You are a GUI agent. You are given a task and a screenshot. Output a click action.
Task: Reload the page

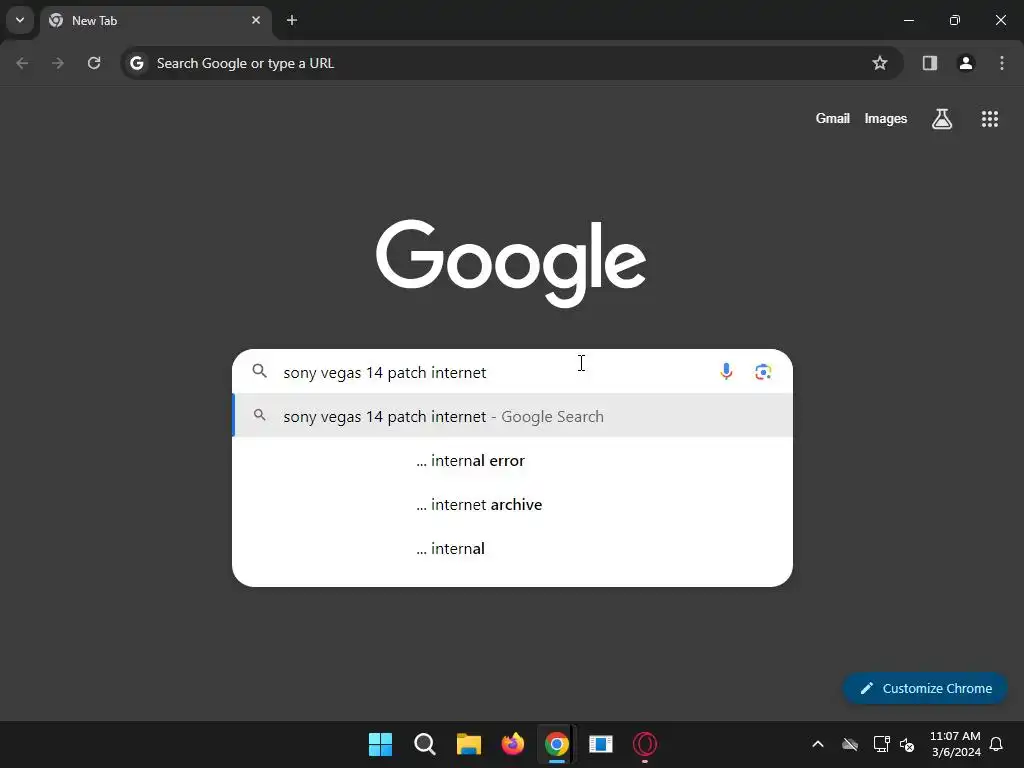coord(94,63)
